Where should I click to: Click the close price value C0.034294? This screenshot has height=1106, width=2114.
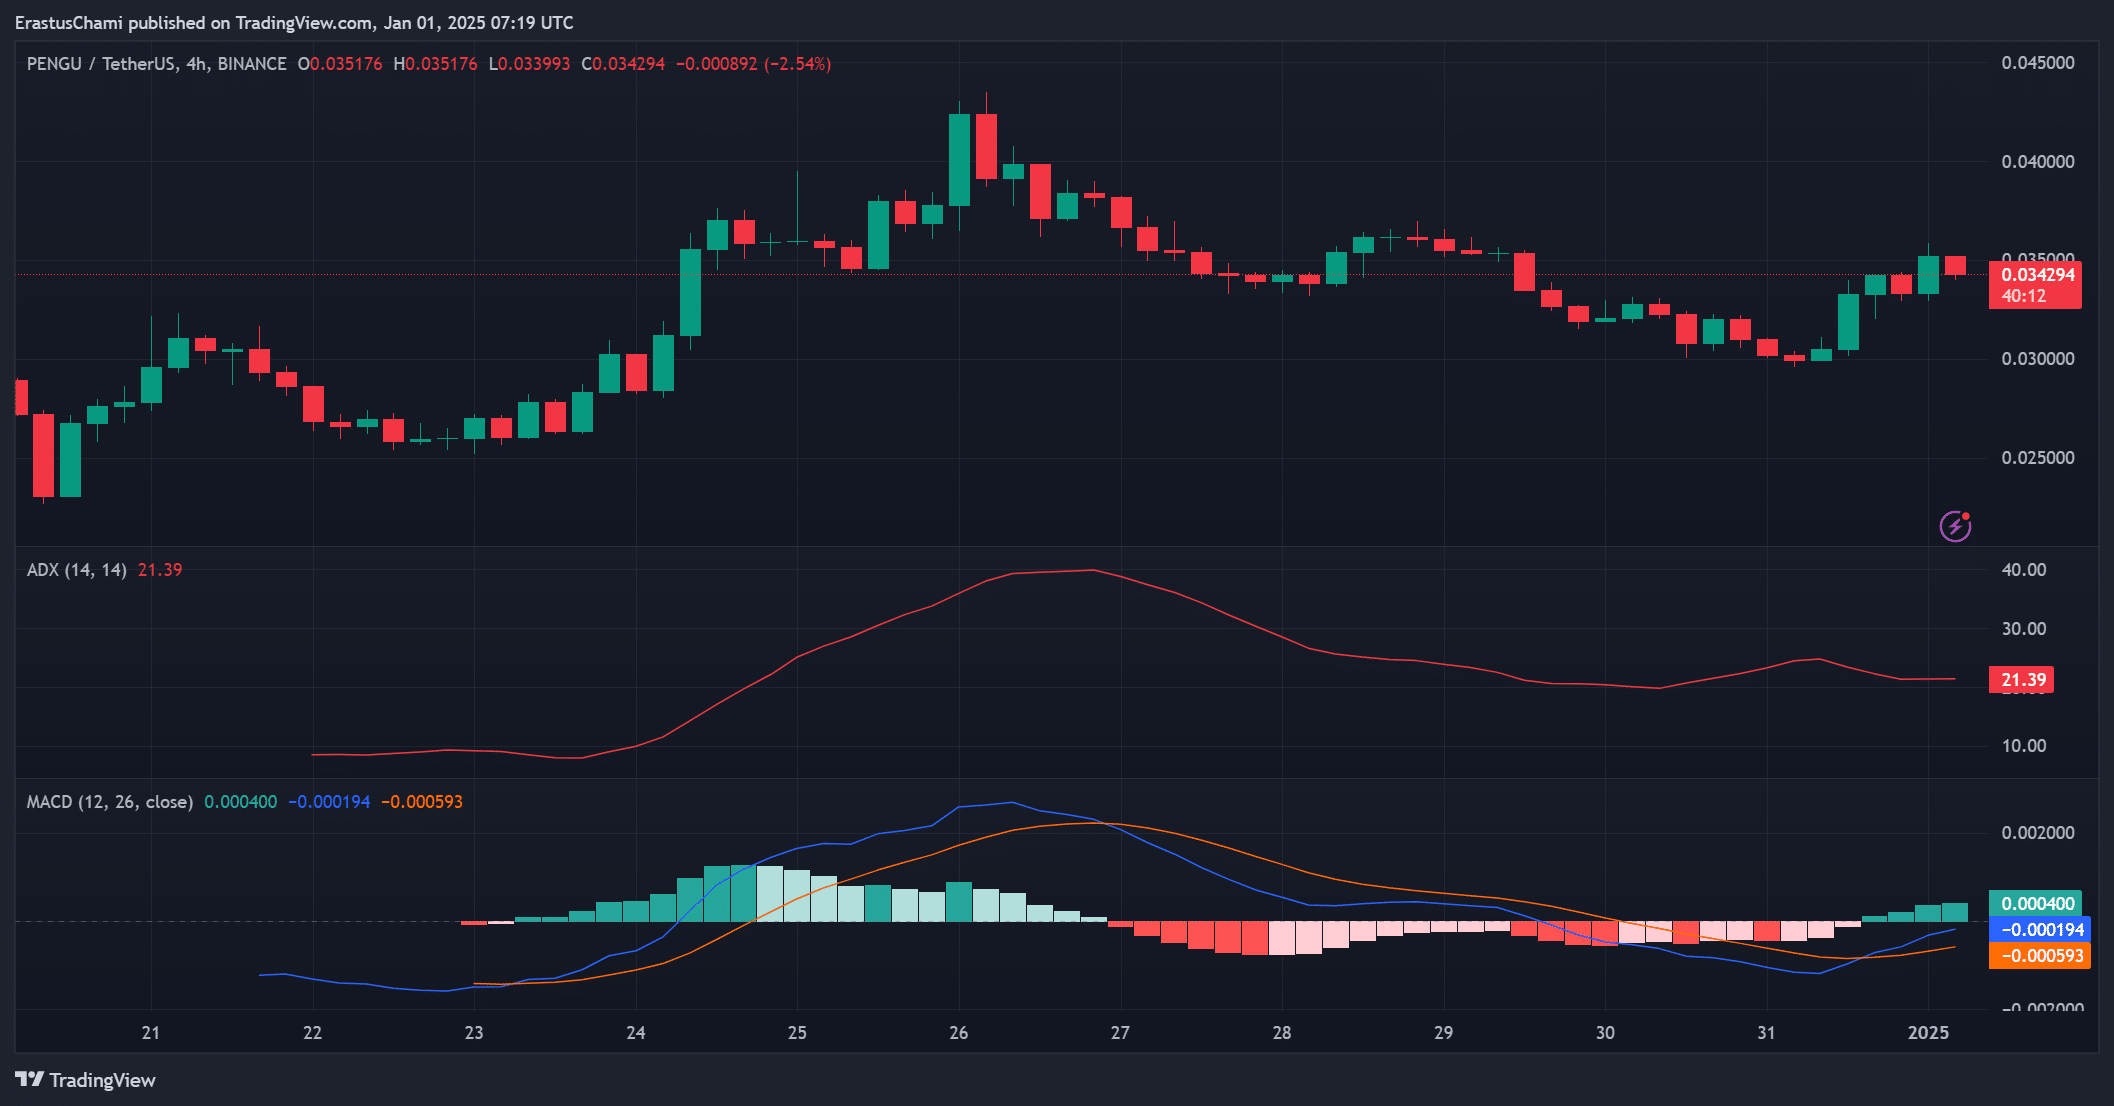pos(623,64)
